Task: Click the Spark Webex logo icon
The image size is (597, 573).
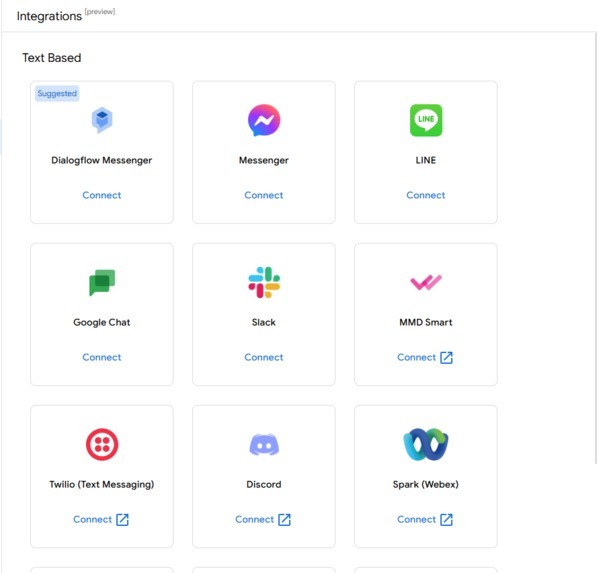Action: [426, 444]
